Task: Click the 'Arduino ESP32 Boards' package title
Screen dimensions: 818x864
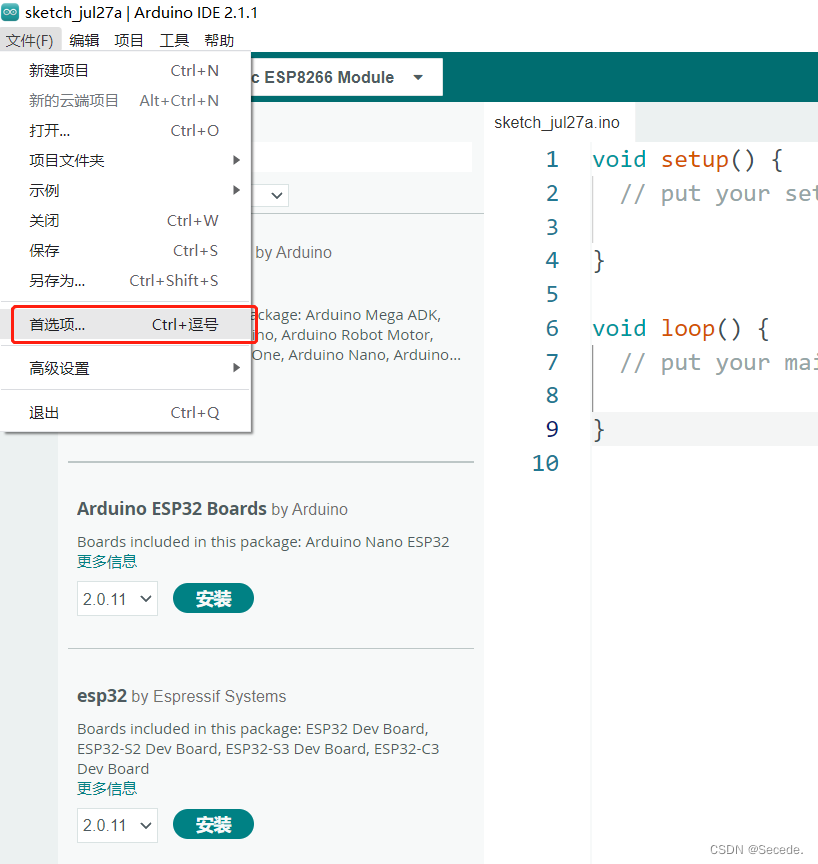Action: pos(172,509)
